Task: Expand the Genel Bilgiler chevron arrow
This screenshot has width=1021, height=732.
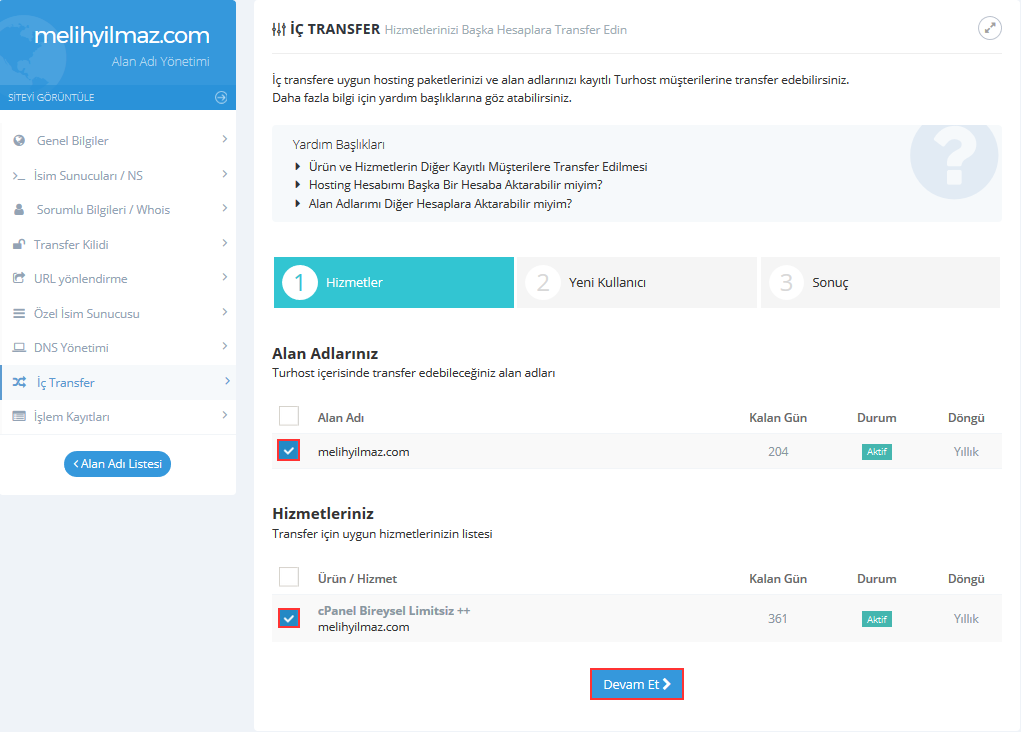Action: tap(225, 139)
